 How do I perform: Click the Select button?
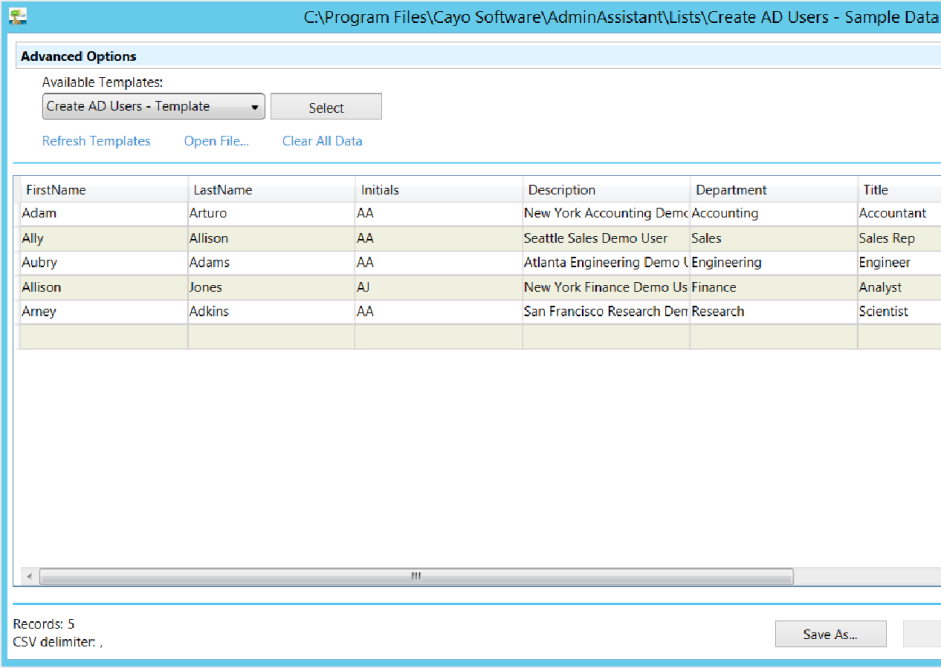tap(326, 107)
